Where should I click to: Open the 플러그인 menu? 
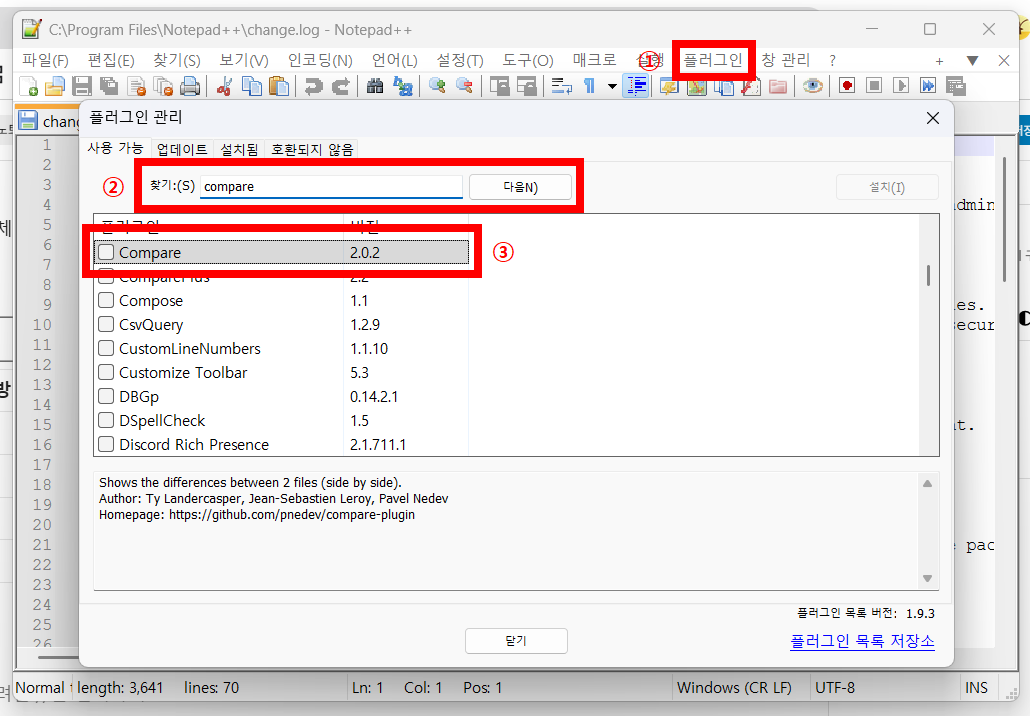(x=713, y=60)
